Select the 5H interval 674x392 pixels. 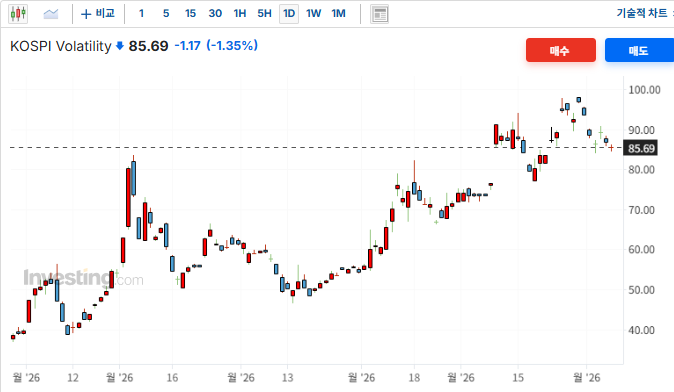point(264,14)
